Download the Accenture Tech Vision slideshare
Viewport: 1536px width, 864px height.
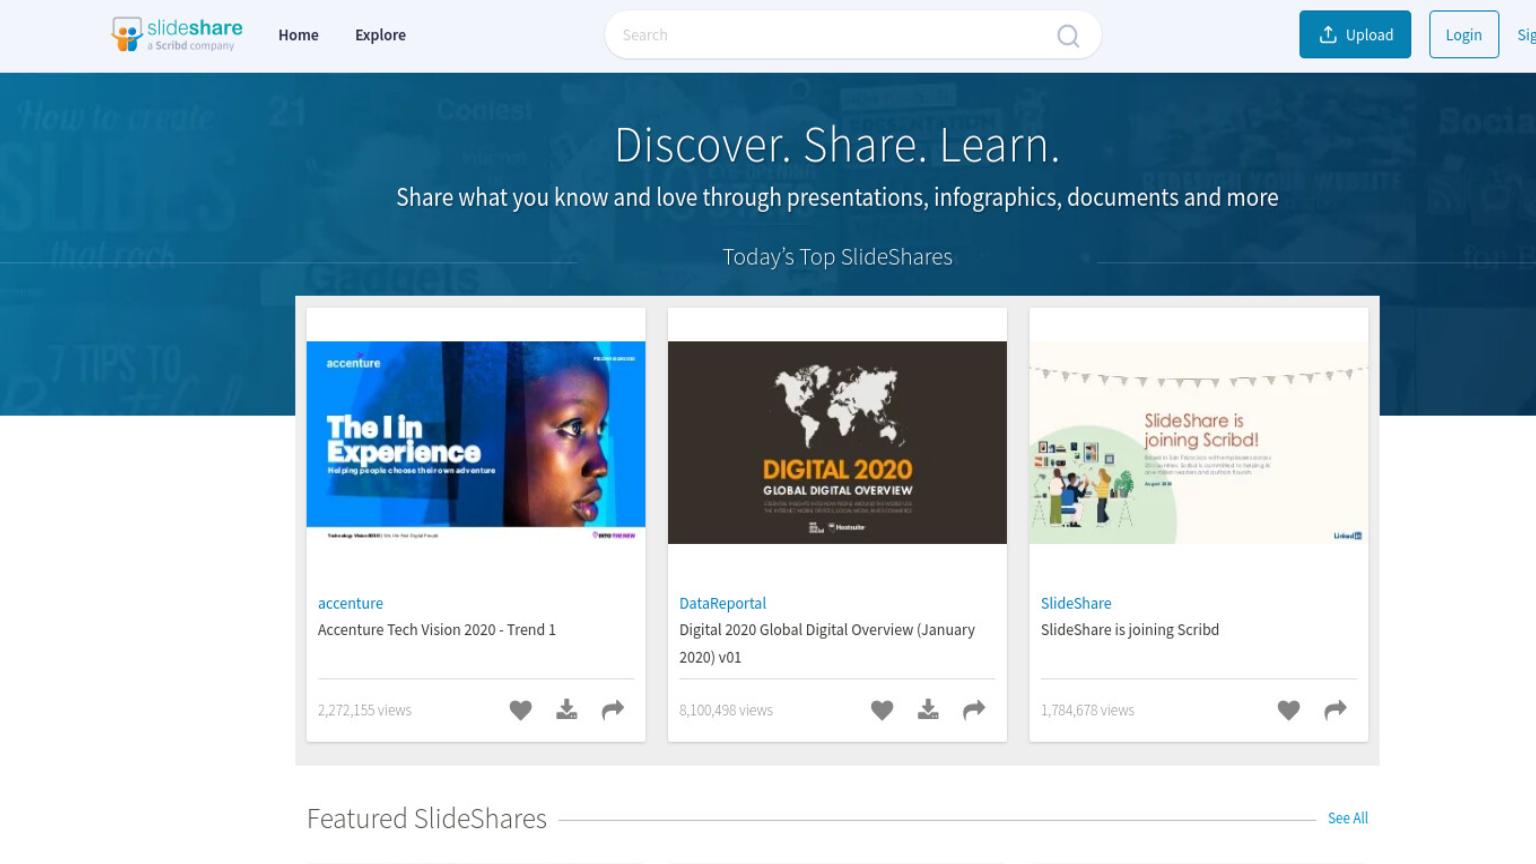tap(567, 710)
